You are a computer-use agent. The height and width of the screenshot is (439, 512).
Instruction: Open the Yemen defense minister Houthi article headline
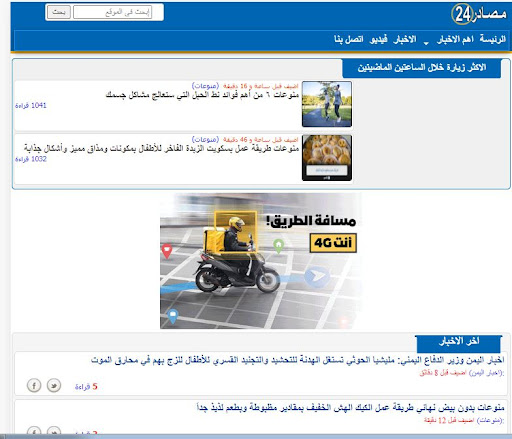coord(297,360)
